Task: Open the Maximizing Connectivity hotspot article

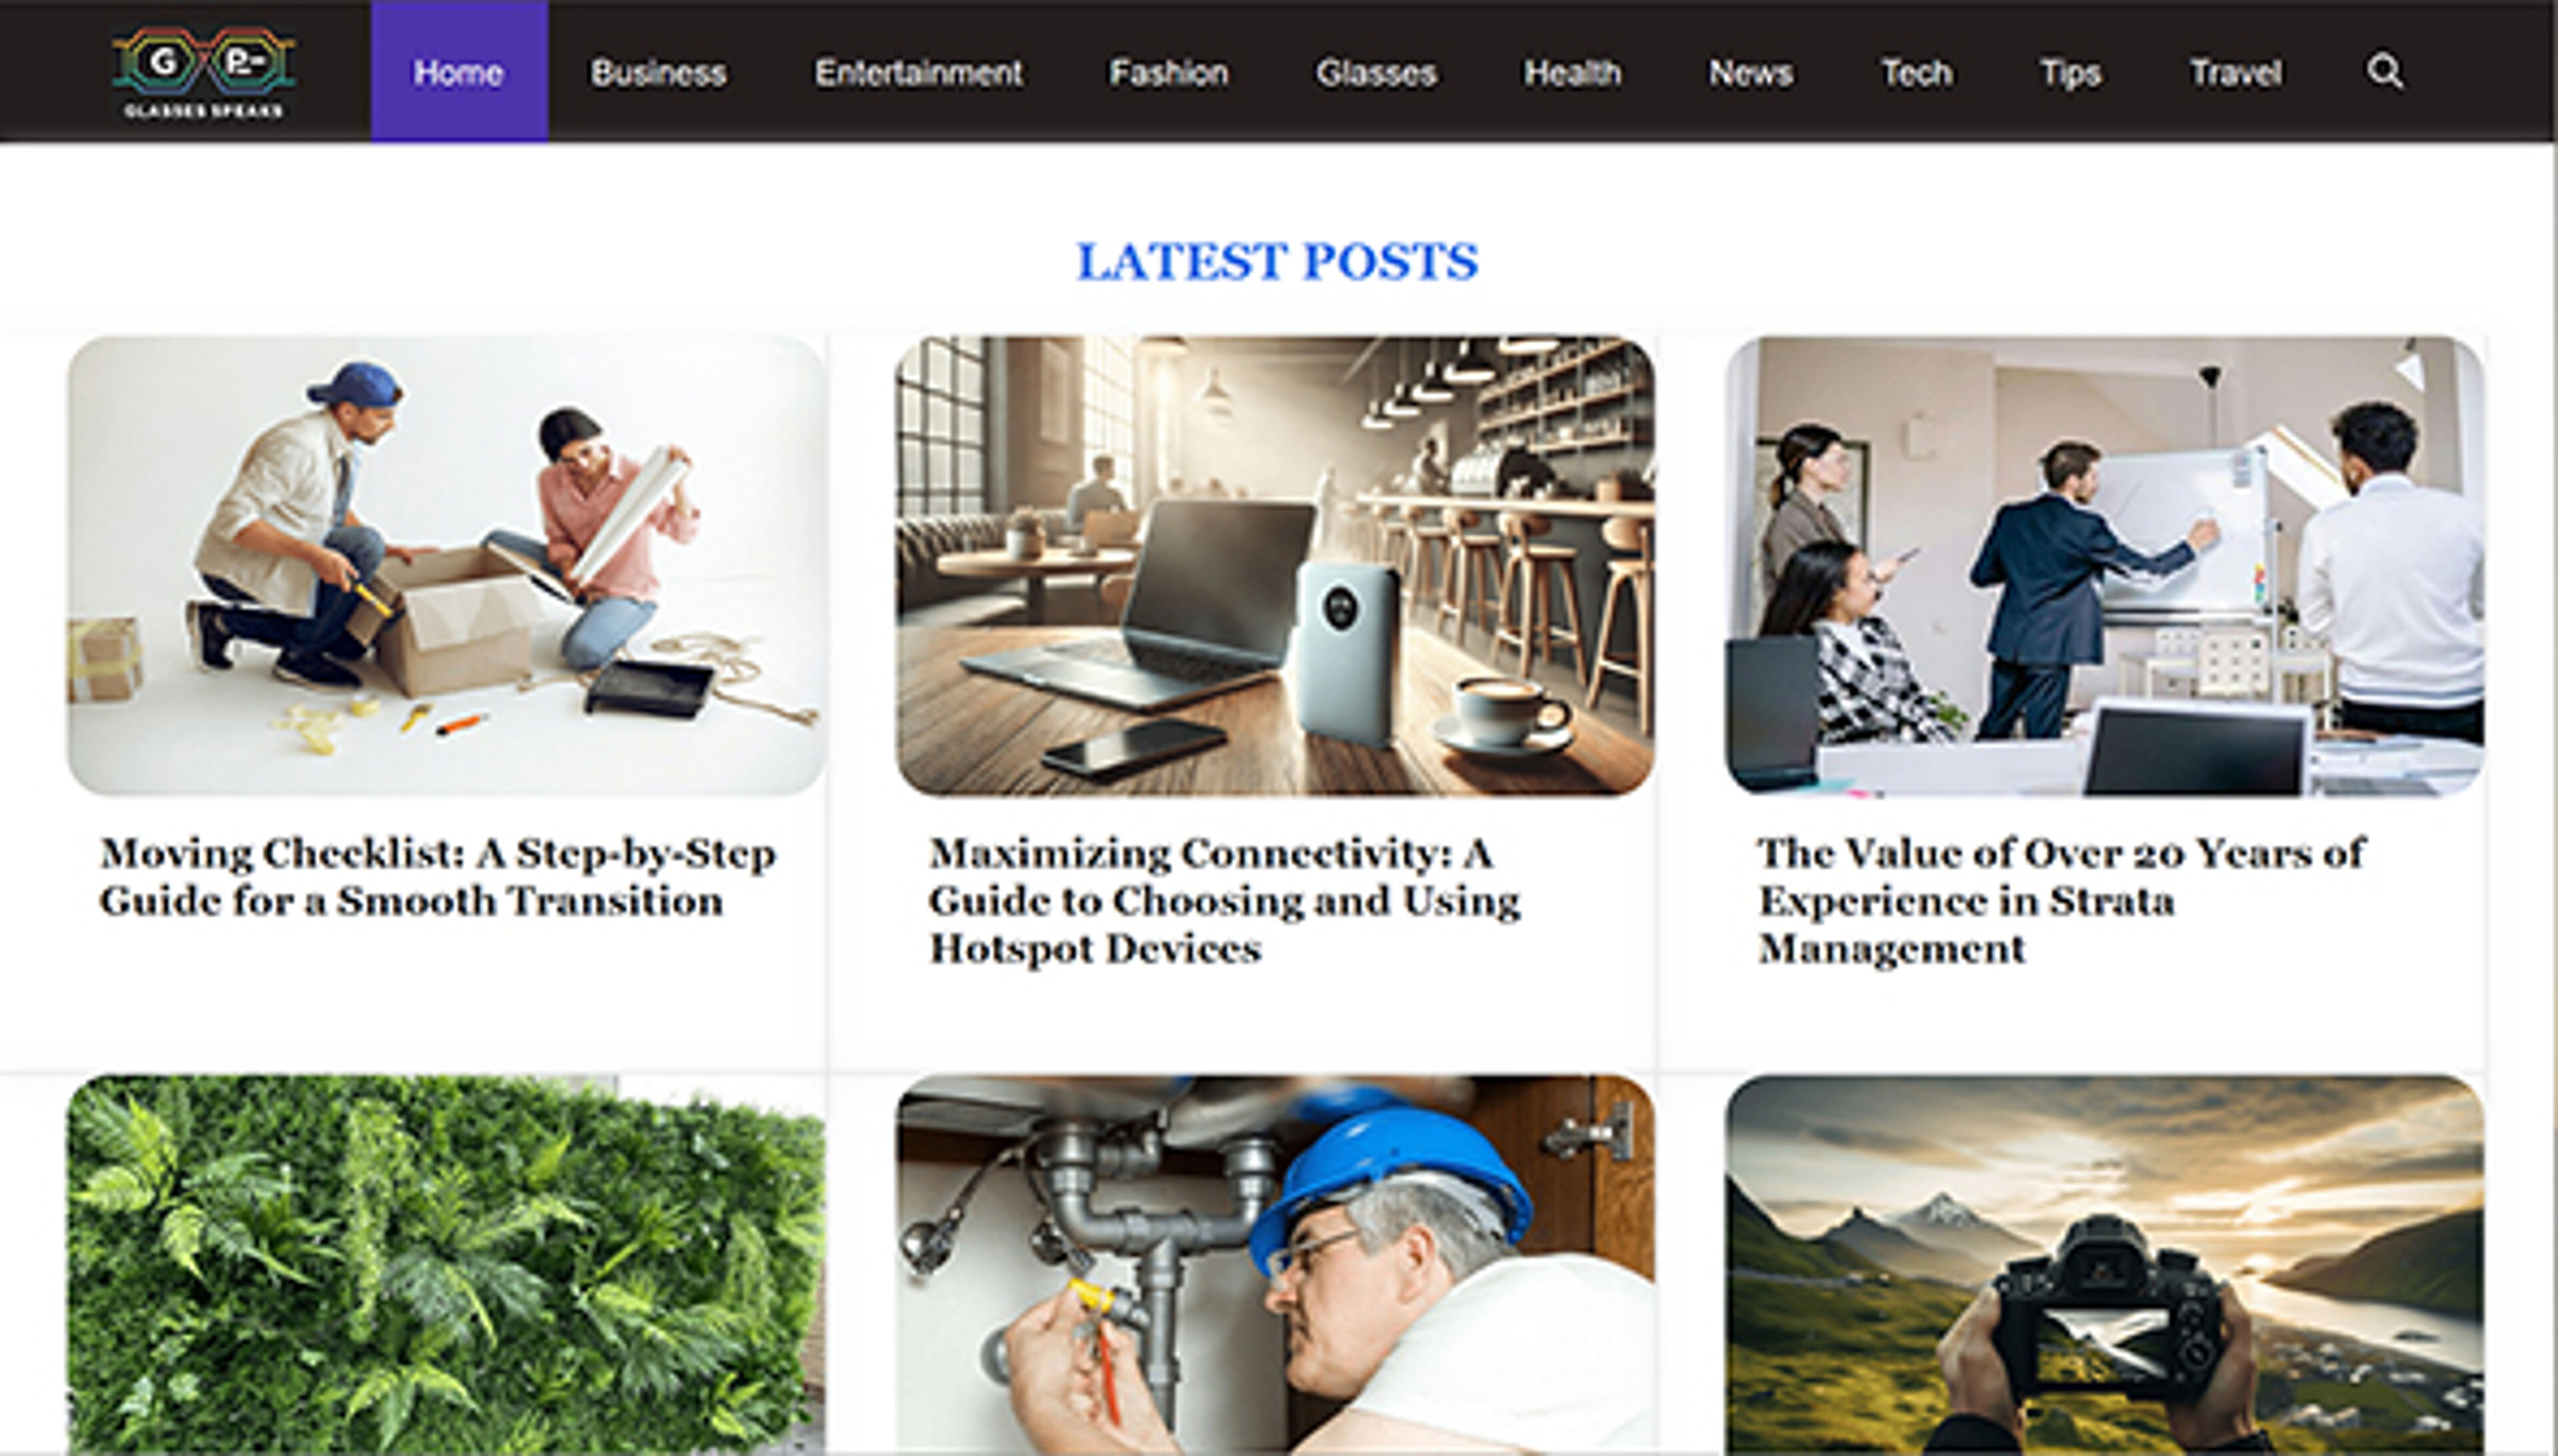Action: (1225, 900)
